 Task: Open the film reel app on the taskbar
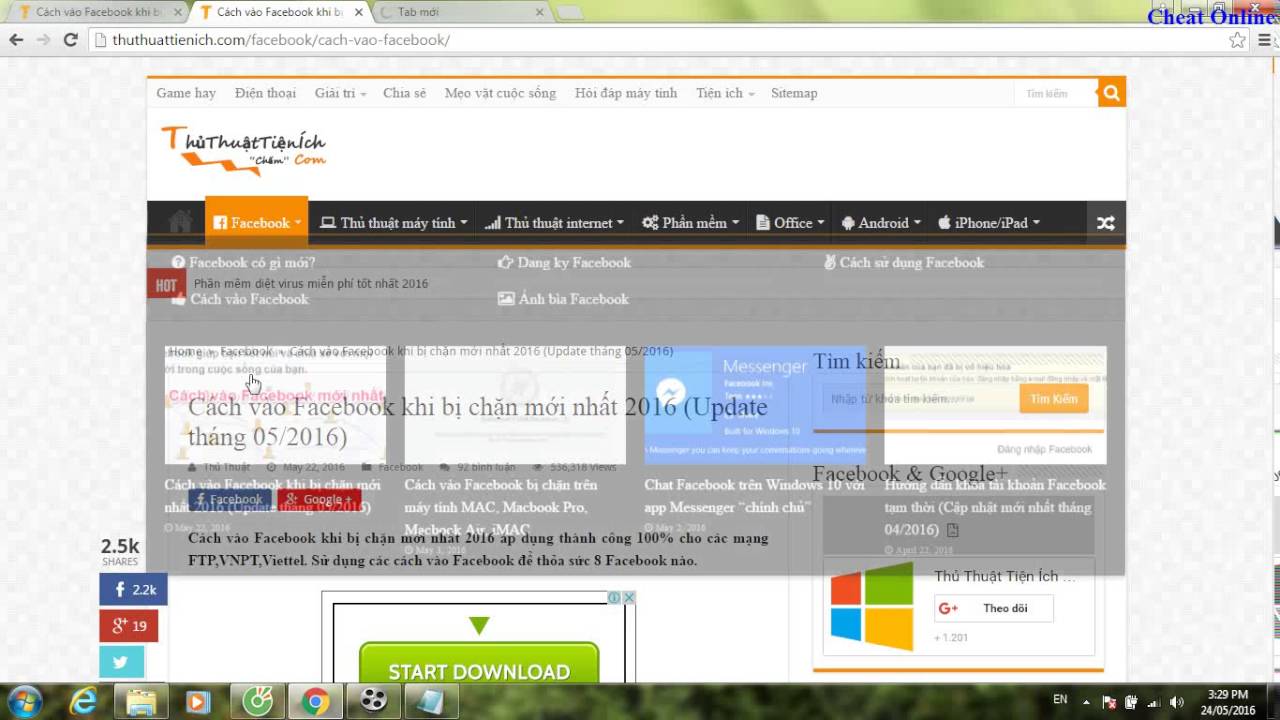[373, 701]
